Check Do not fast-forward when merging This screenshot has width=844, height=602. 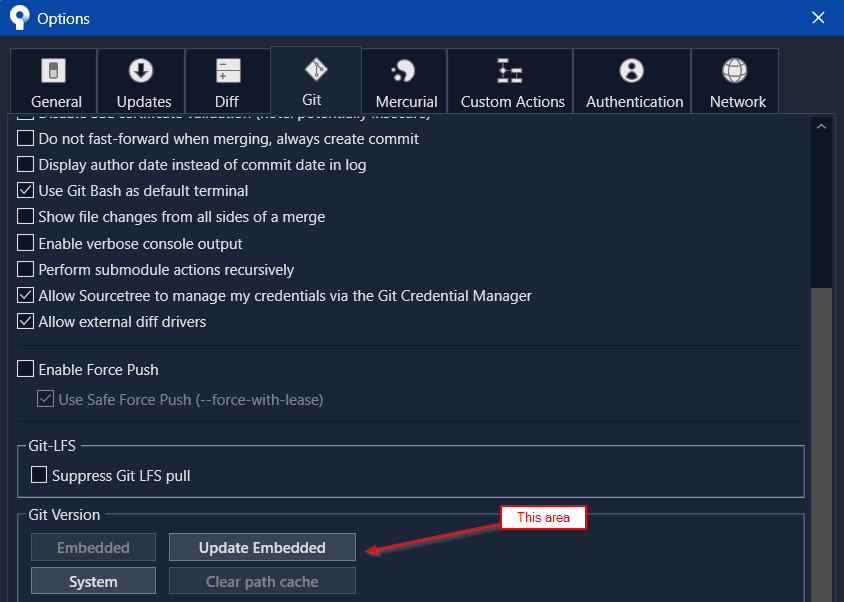[x=25, y=138]
